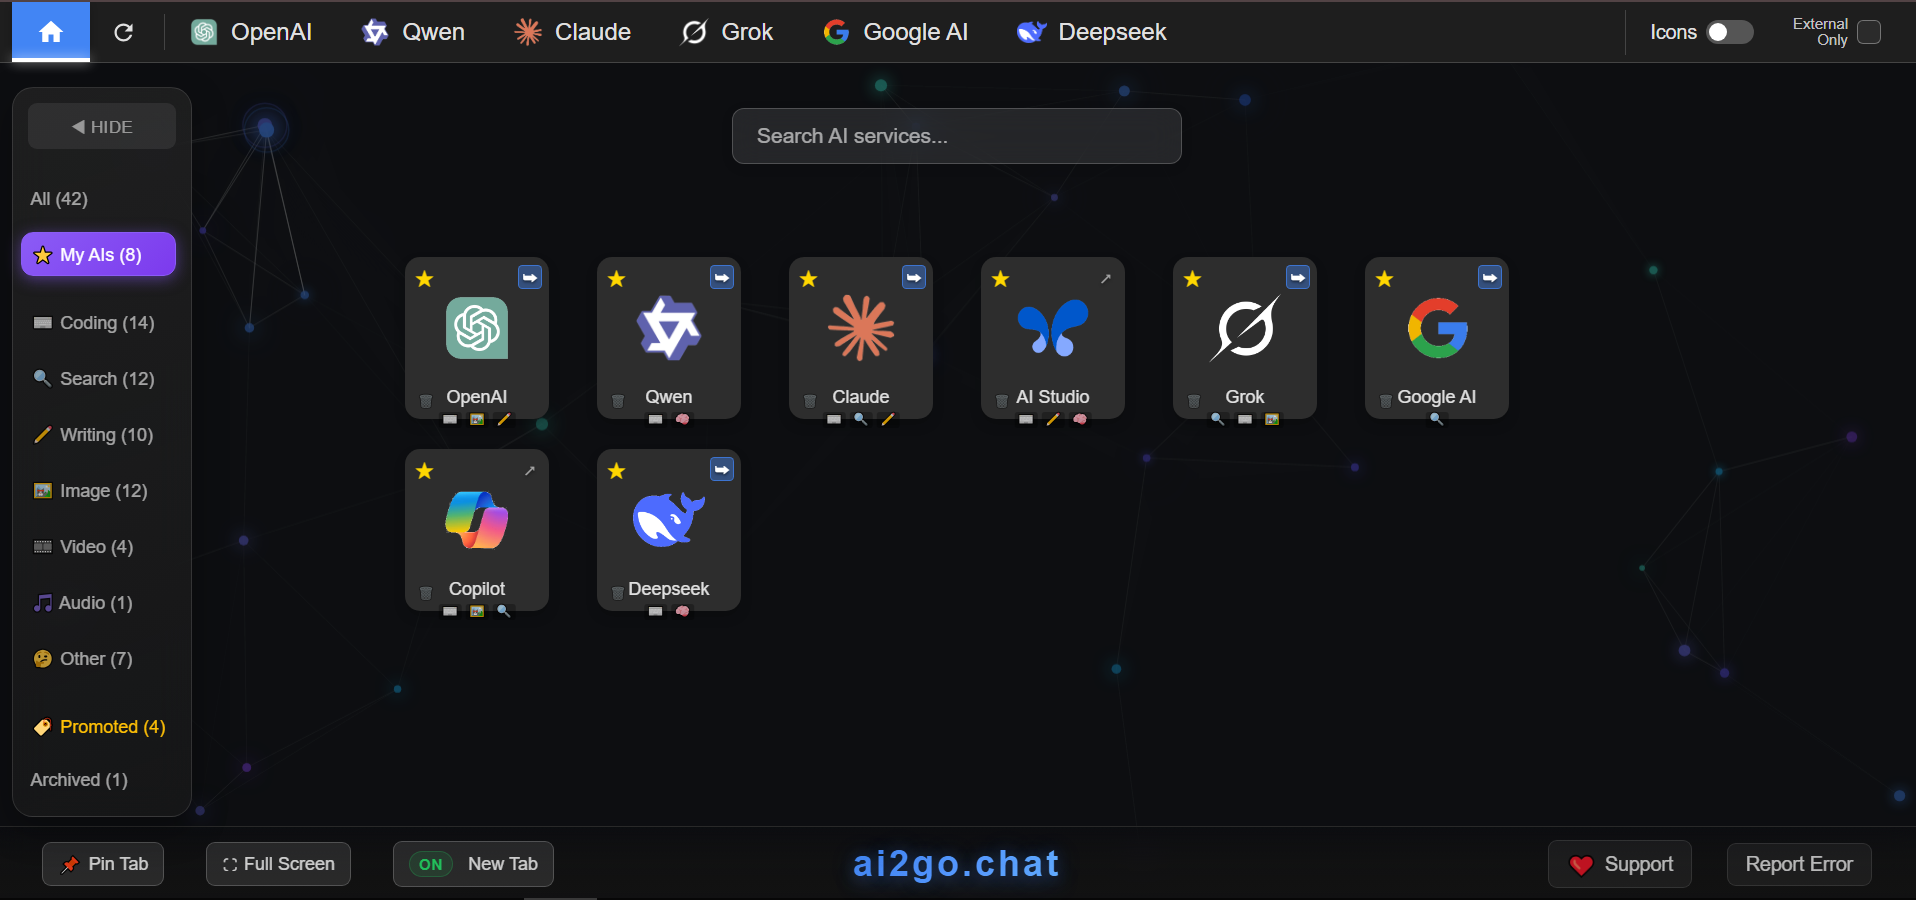Screen dimensions: 1916x900
Task: Expand the Archived (1) category
Action: pos(79,780)
